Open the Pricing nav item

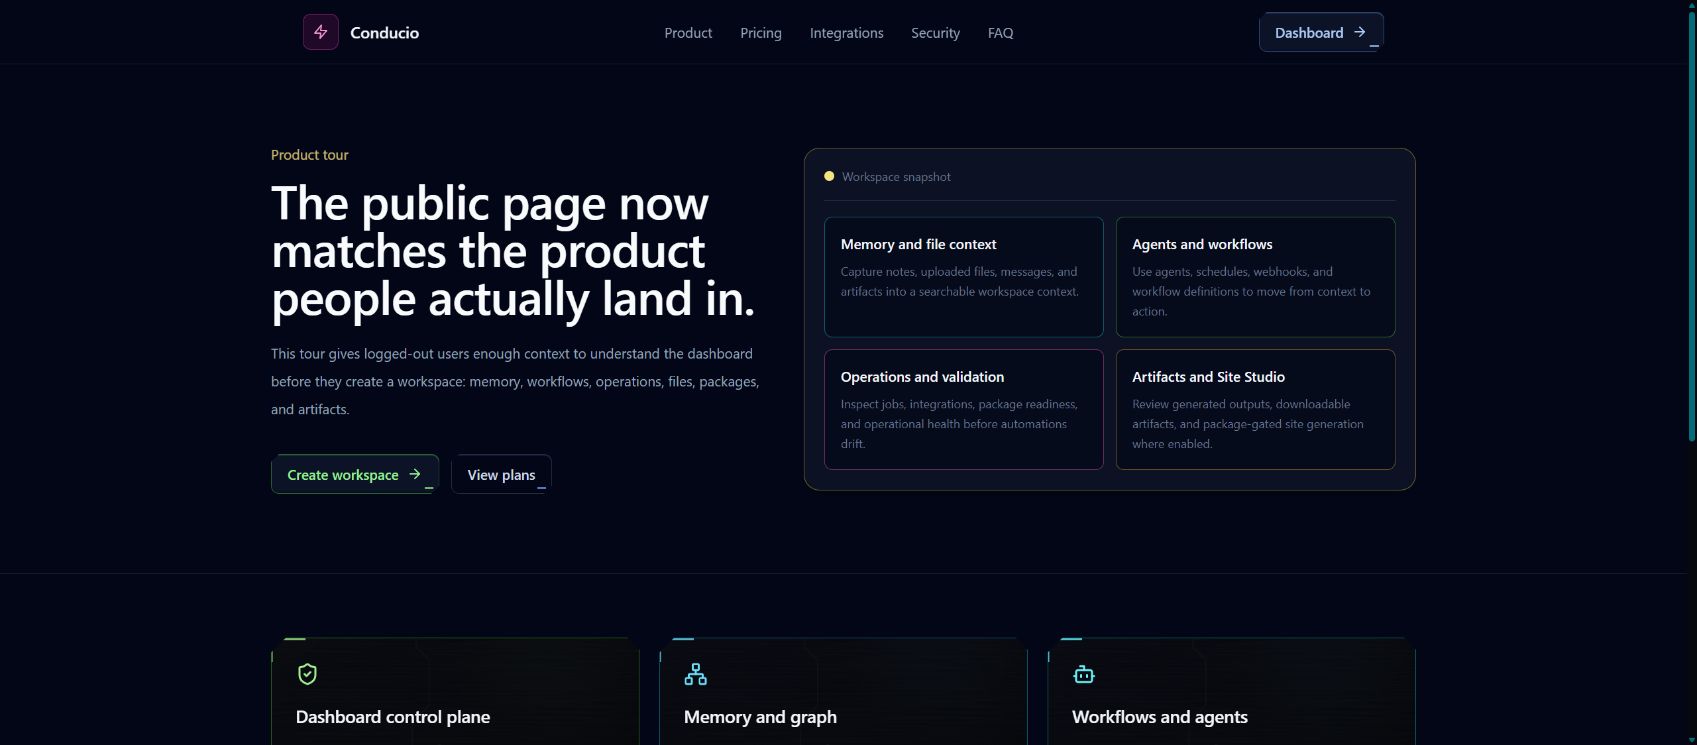point(761,33)
